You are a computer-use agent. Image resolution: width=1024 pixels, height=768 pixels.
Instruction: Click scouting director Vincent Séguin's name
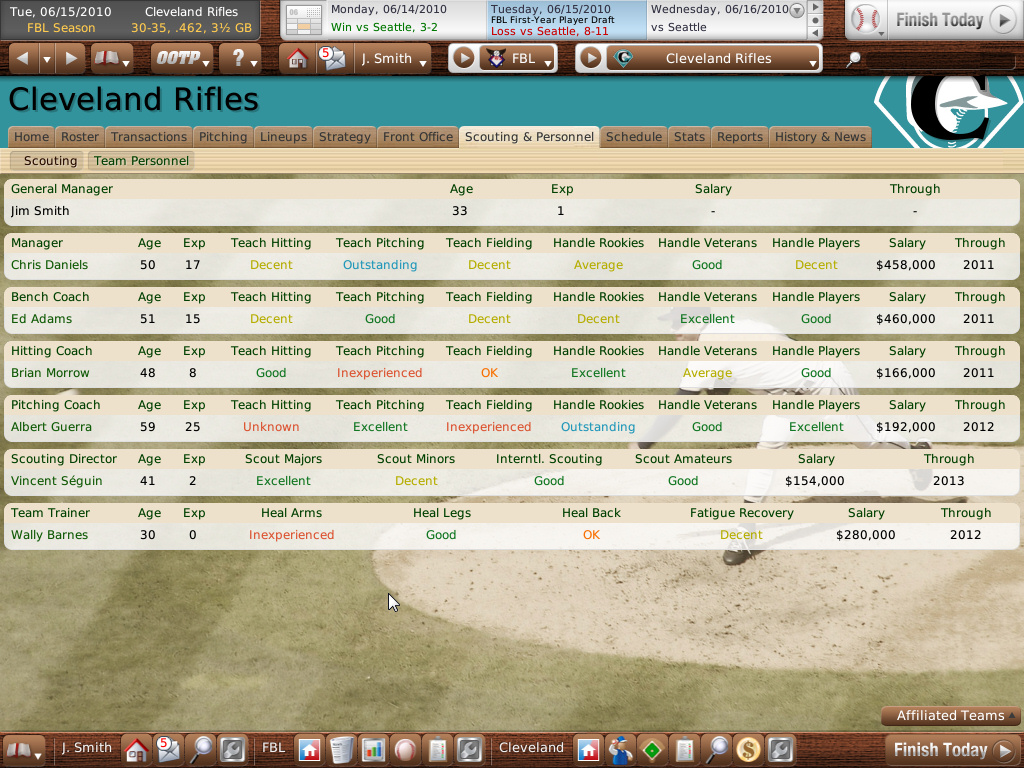tap(57, 481)
